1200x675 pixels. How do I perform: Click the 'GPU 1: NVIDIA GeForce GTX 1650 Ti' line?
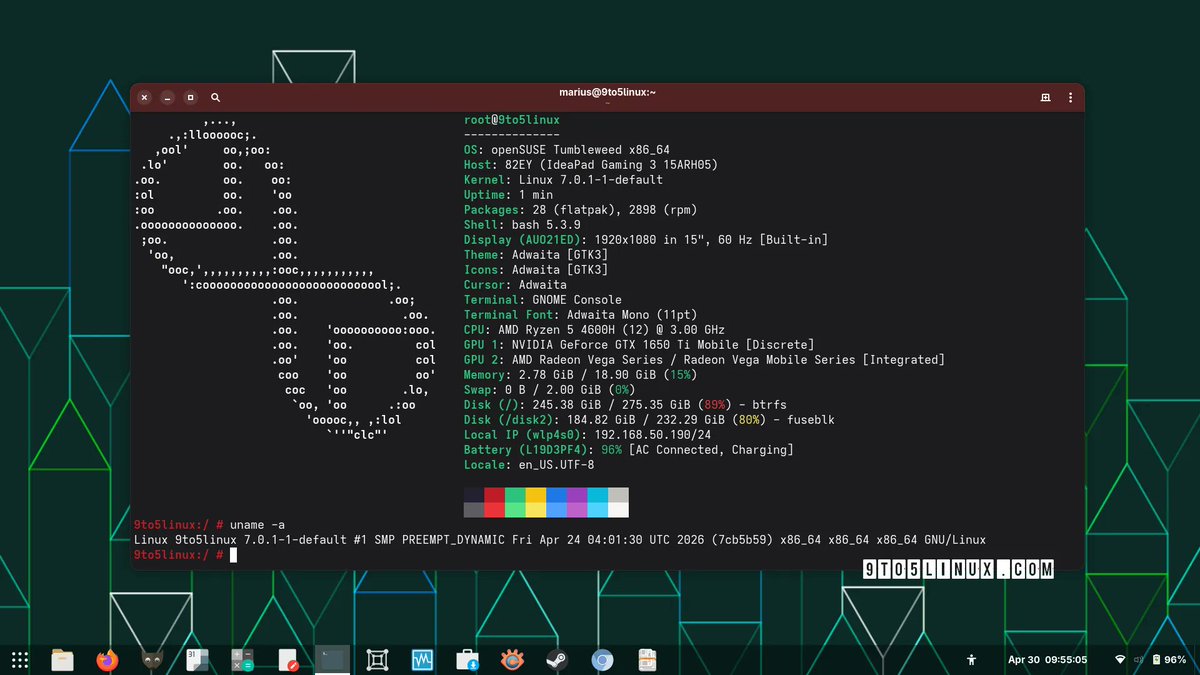tap(639, 345)
